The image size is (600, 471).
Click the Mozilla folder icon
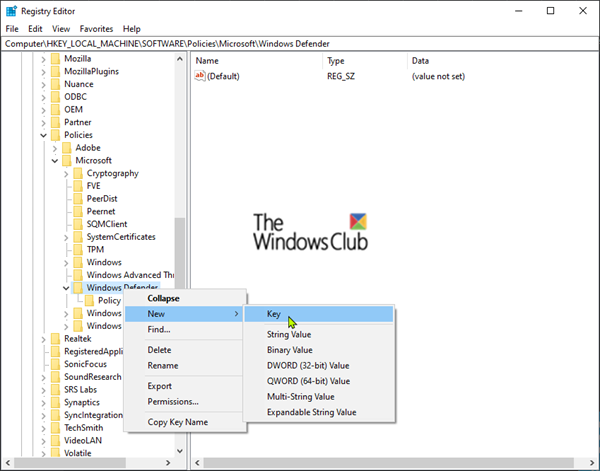click(x=56, y=59)
